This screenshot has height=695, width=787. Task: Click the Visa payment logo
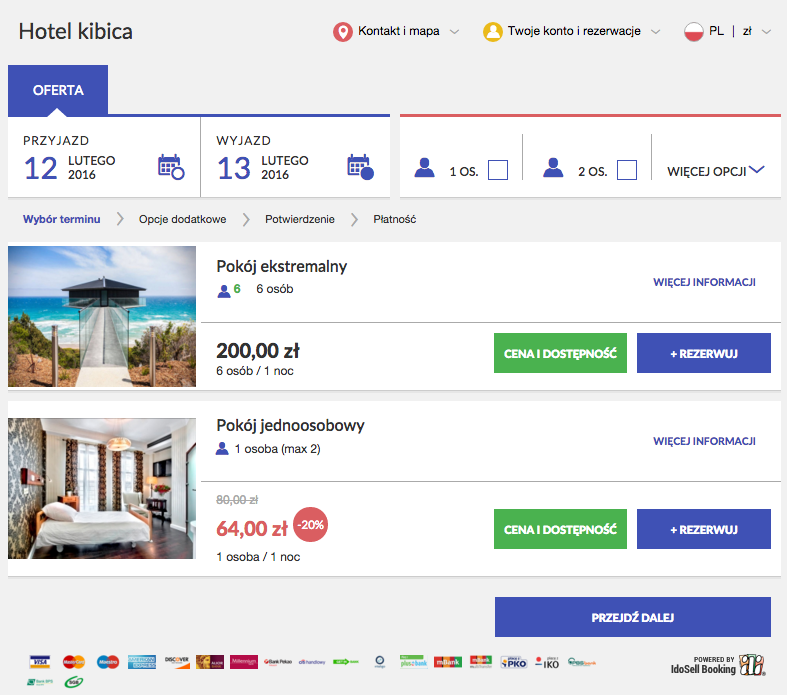coord(40,661)
